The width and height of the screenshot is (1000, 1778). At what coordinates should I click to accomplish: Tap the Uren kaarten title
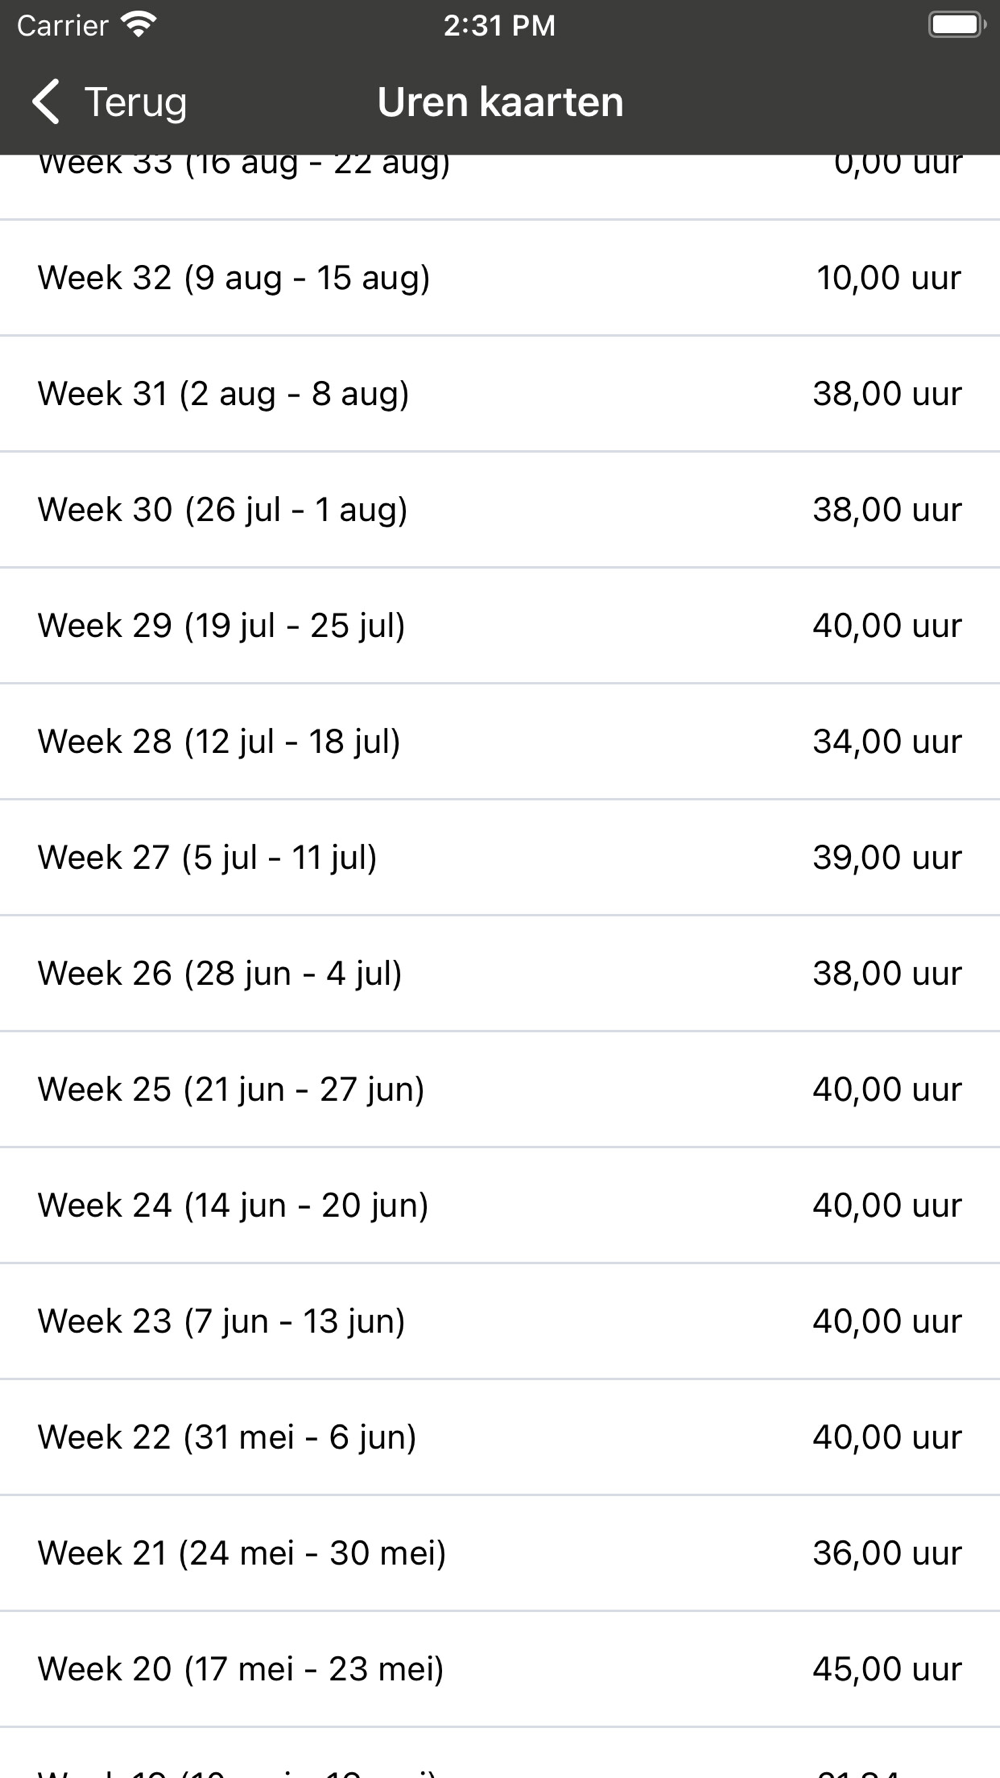click(x=500, y=102)
